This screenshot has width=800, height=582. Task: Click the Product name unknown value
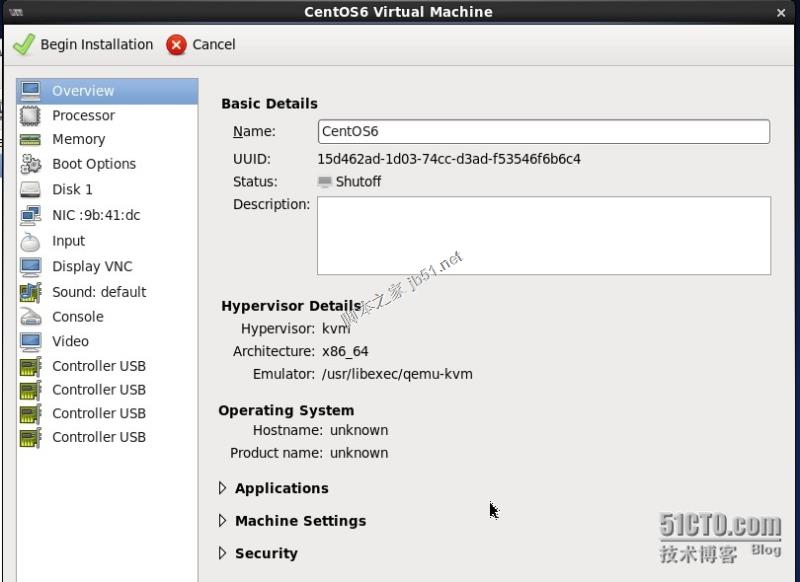coord(359,453)
